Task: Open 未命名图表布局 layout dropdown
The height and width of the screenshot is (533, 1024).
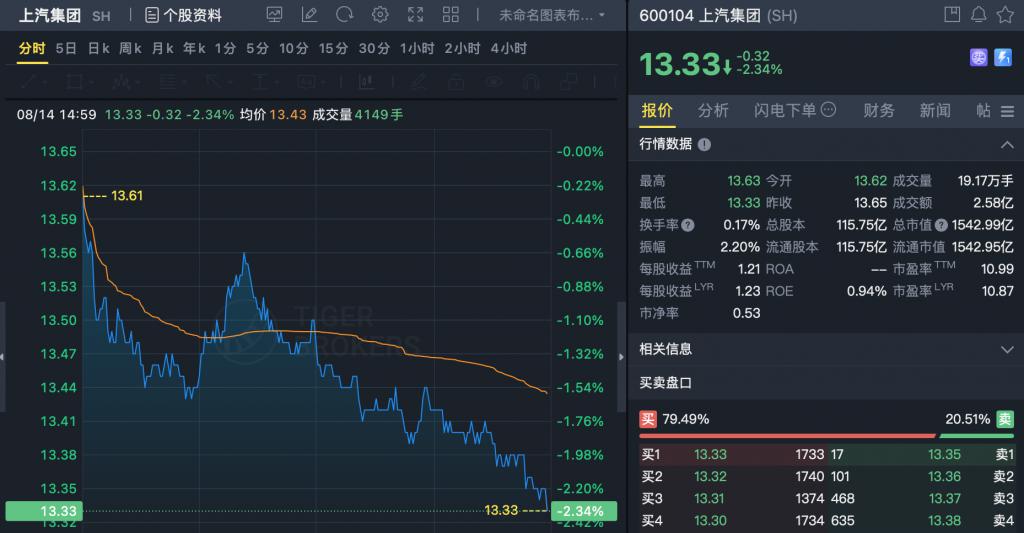Action: (552, 15)
